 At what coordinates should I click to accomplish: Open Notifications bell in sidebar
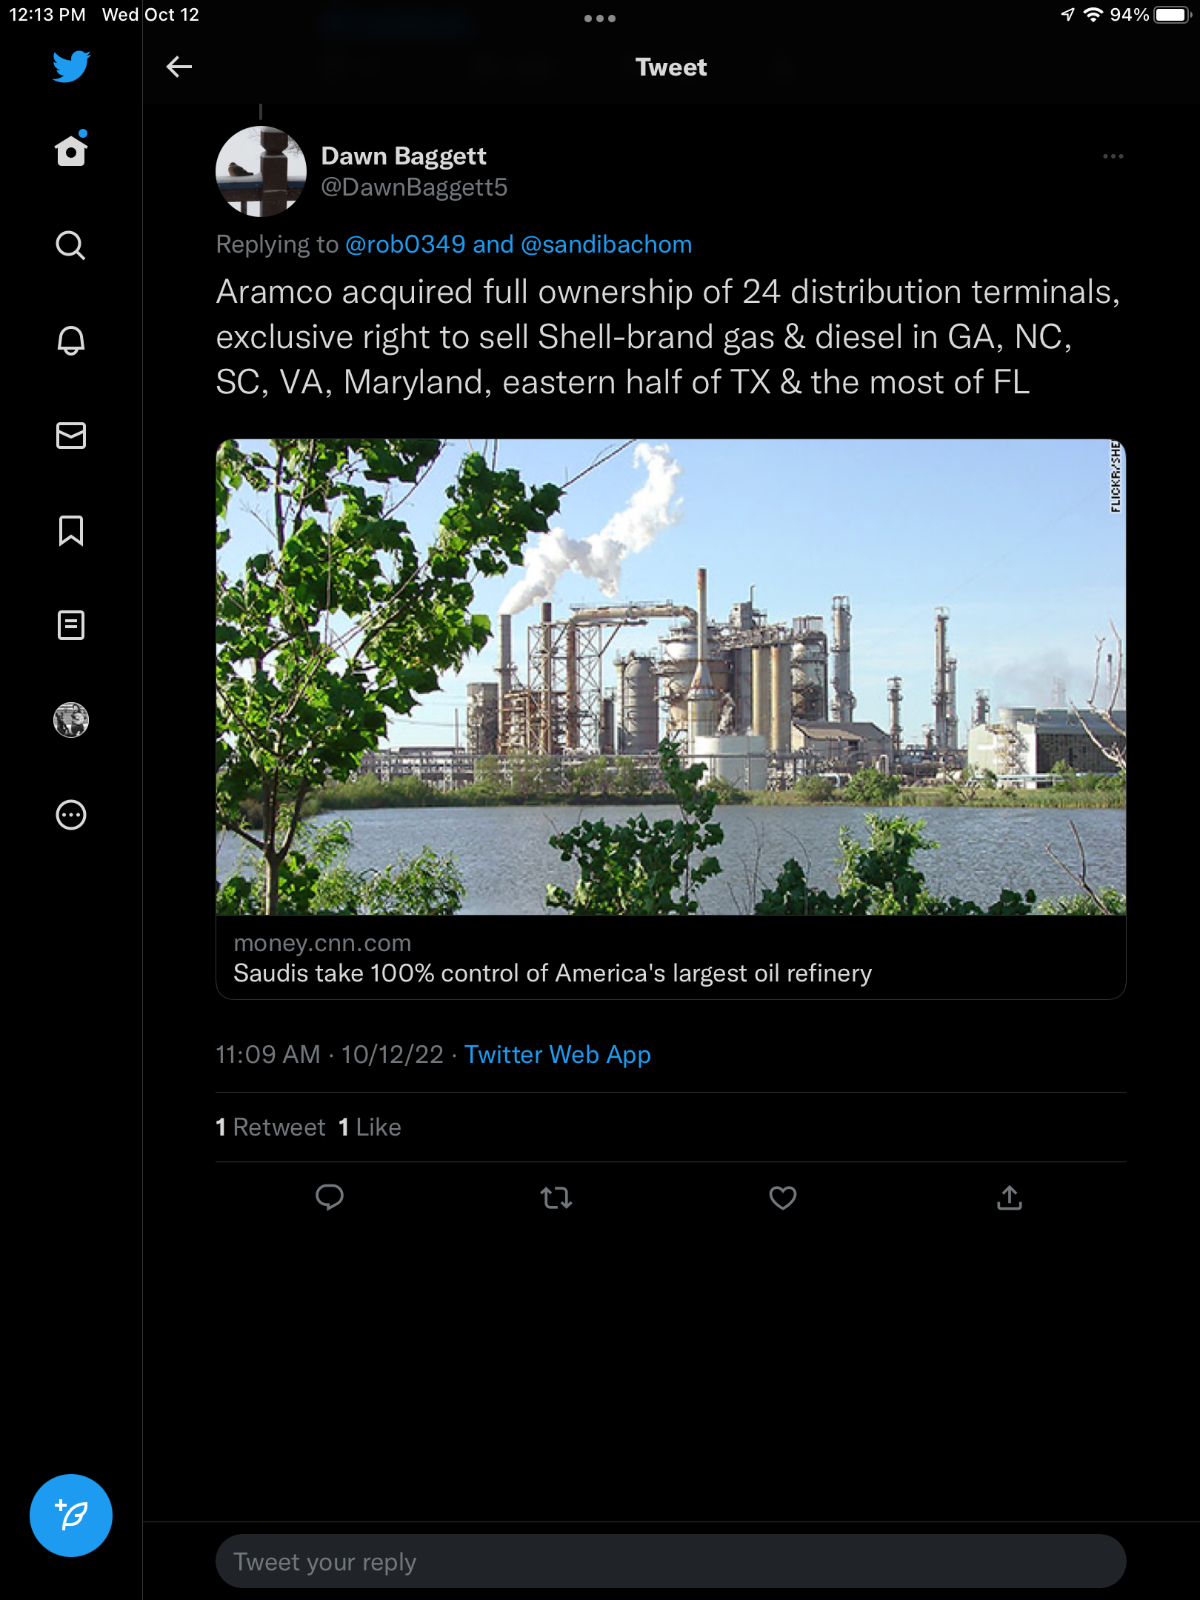tap(71, 340)
